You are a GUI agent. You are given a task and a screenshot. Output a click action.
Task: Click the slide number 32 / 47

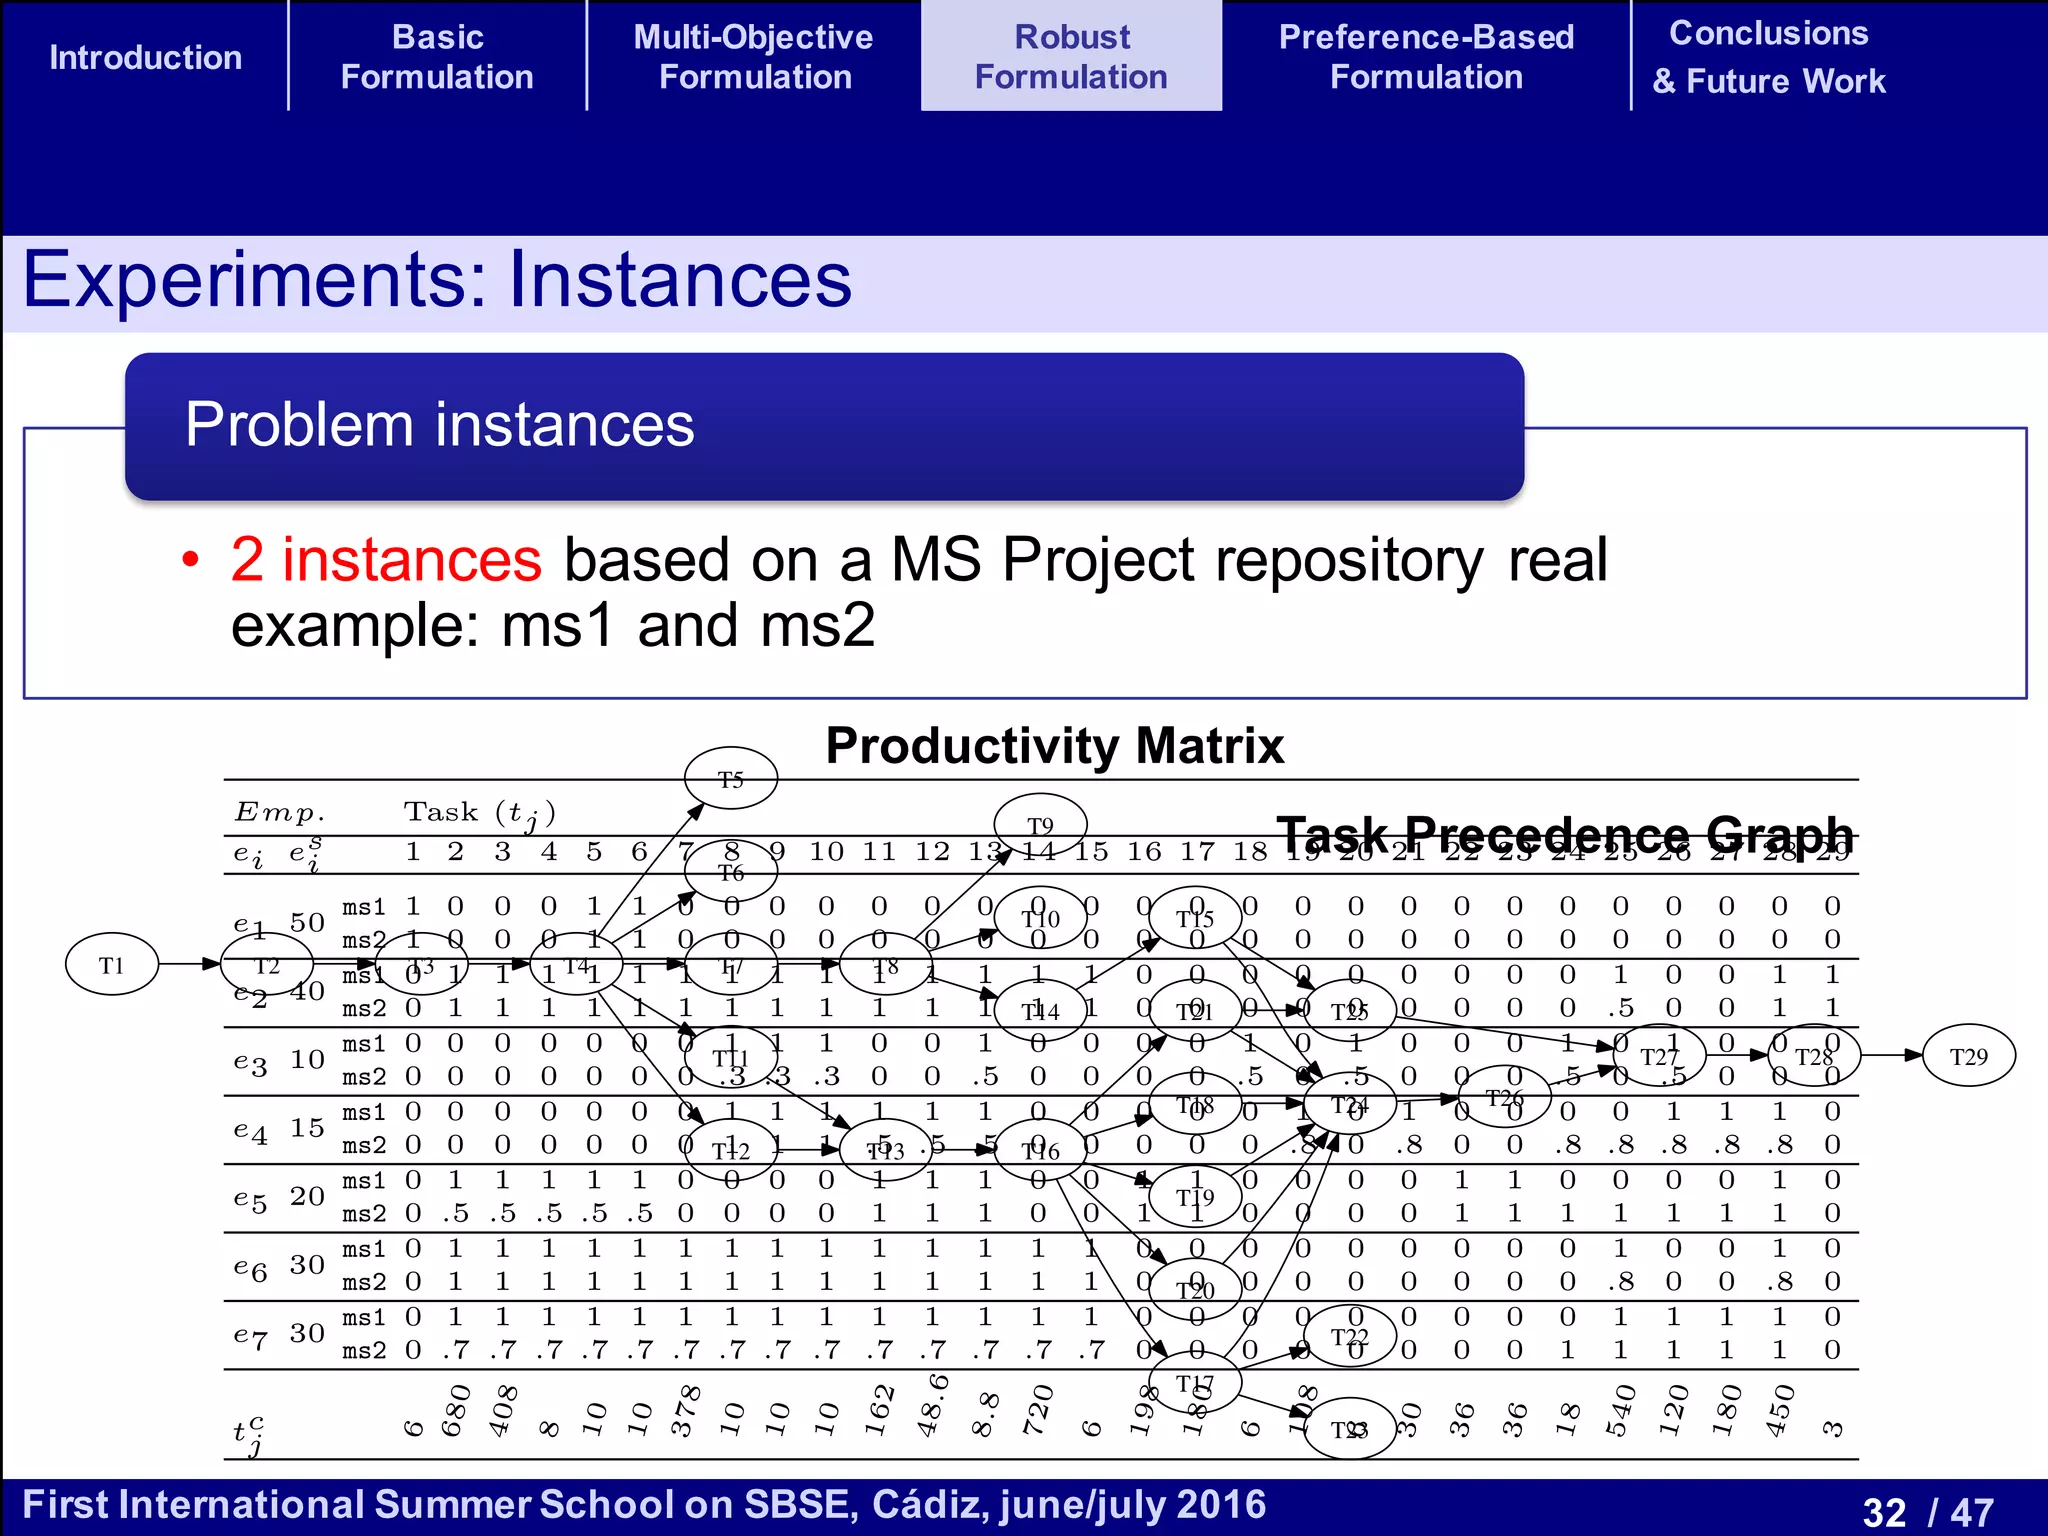[1927, 1511]
